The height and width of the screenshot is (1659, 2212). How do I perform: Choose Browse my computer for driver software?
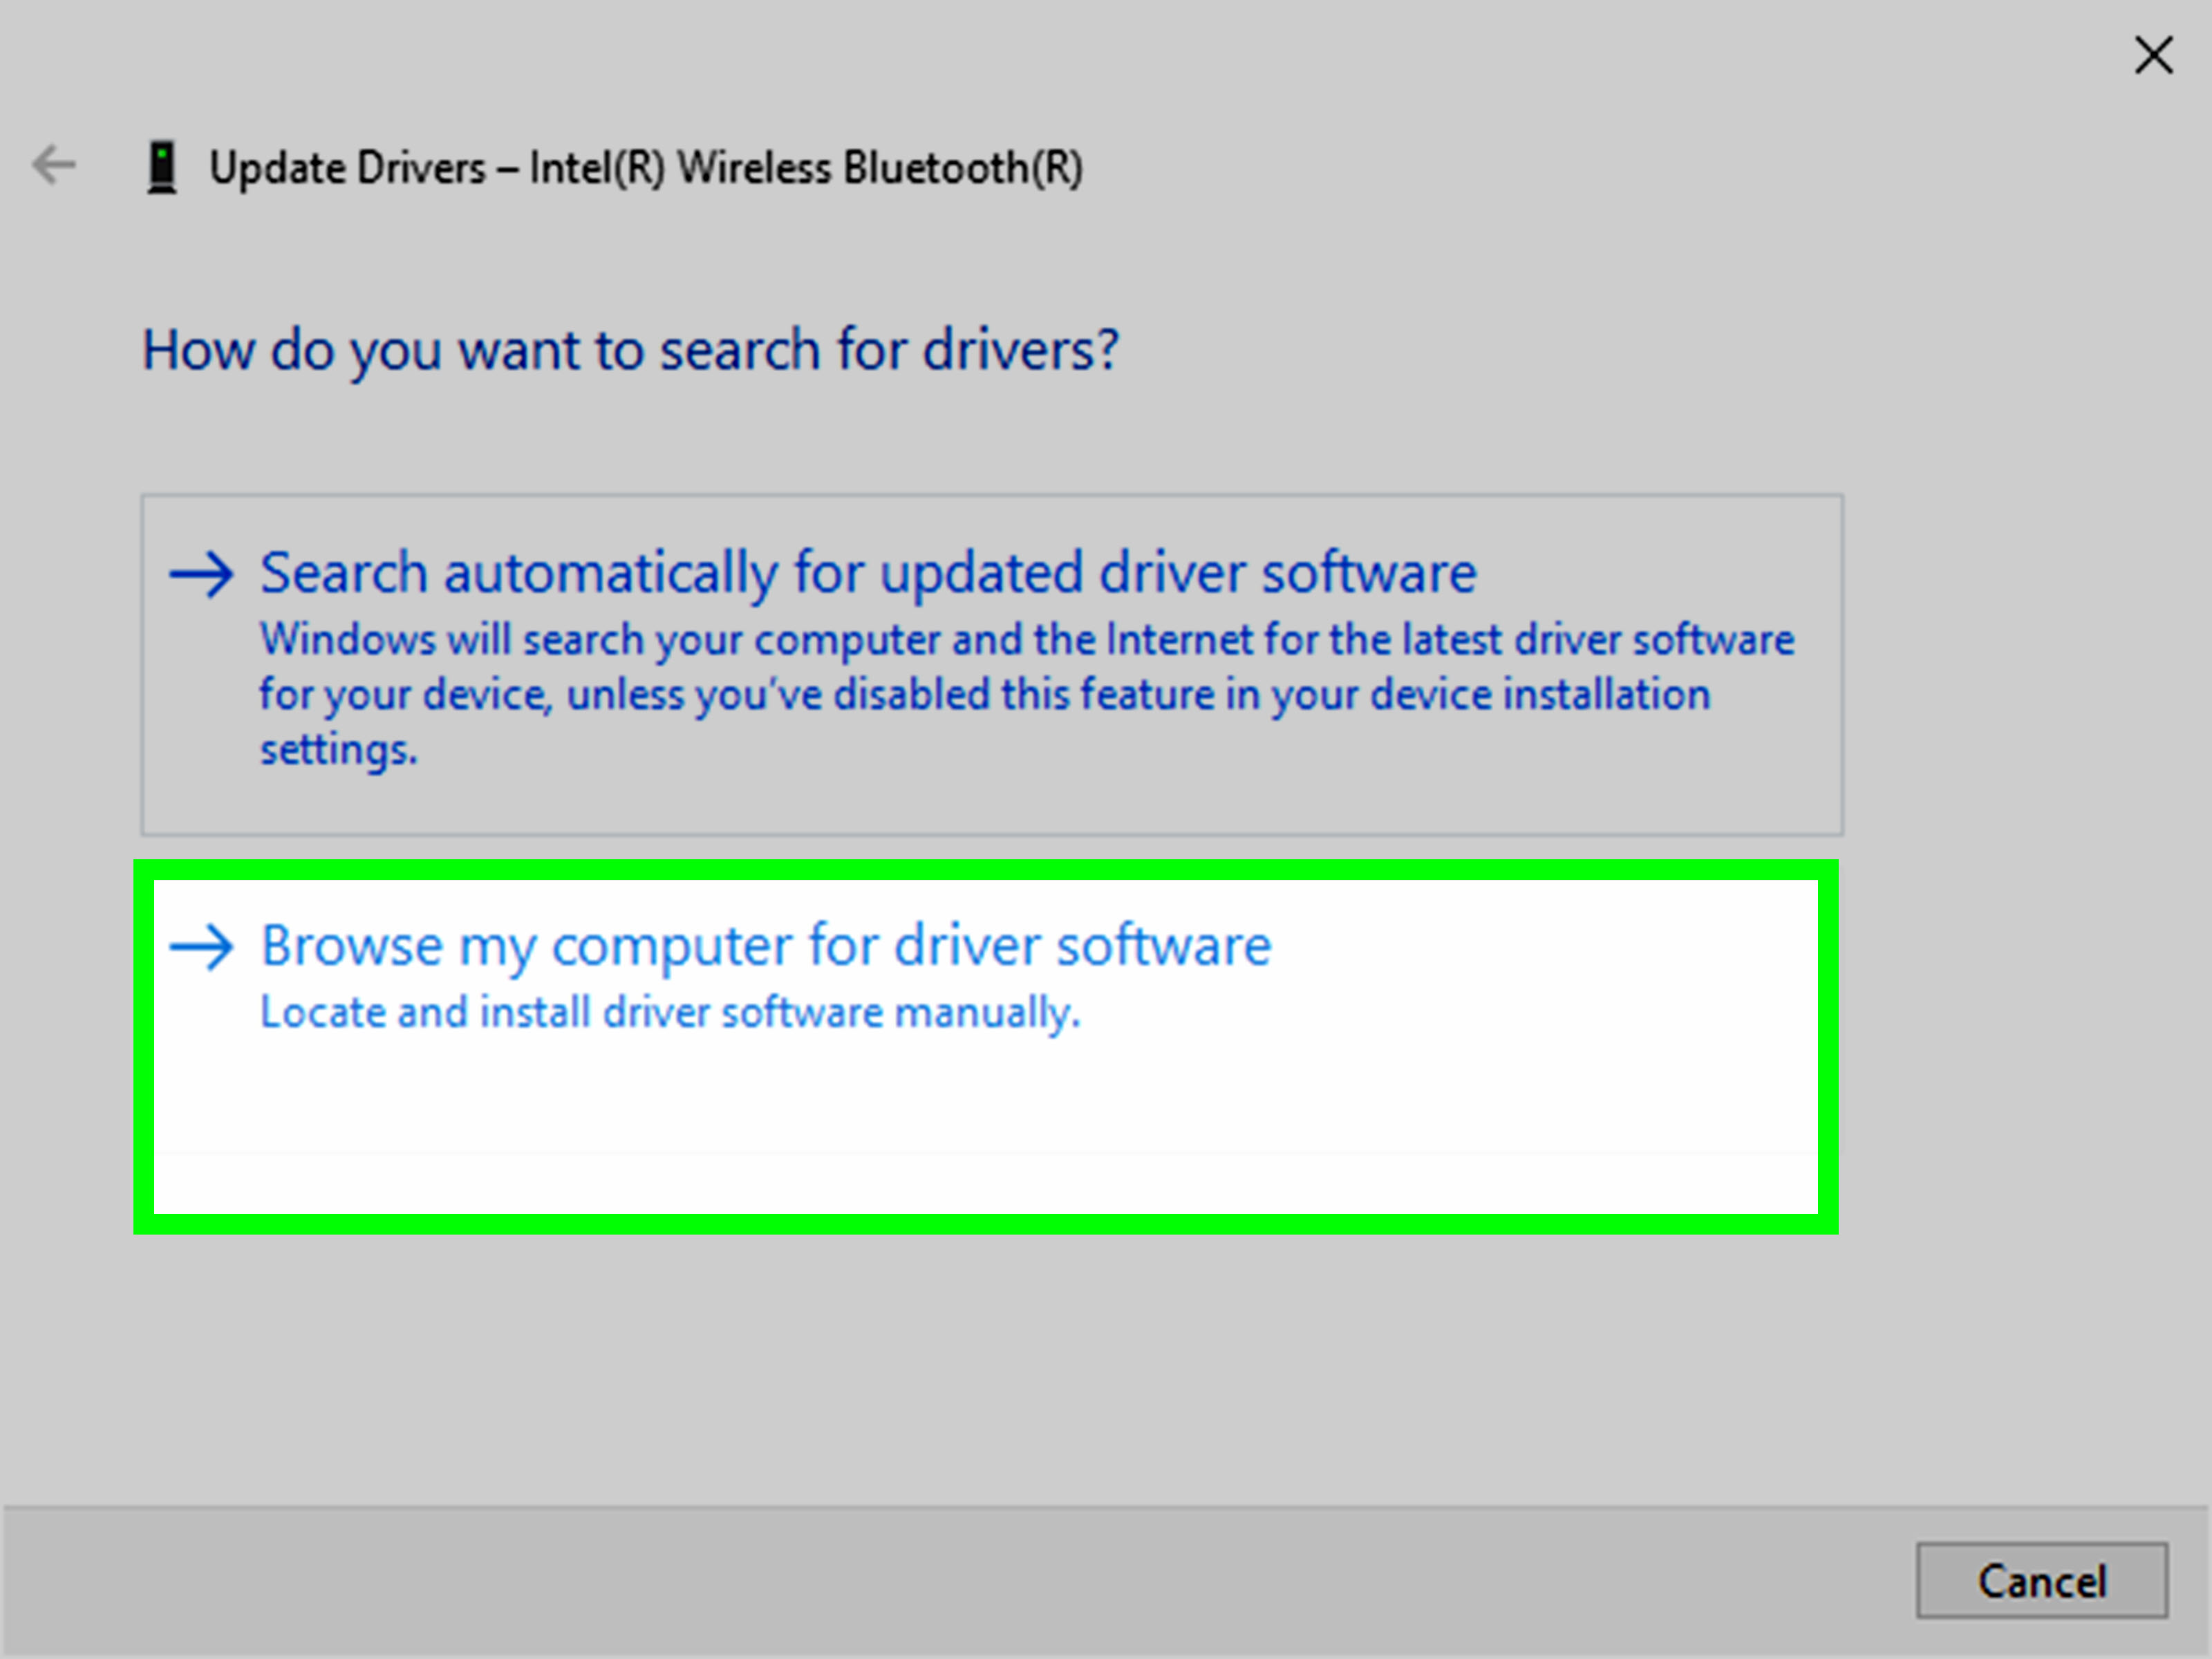coord(986,1047)
